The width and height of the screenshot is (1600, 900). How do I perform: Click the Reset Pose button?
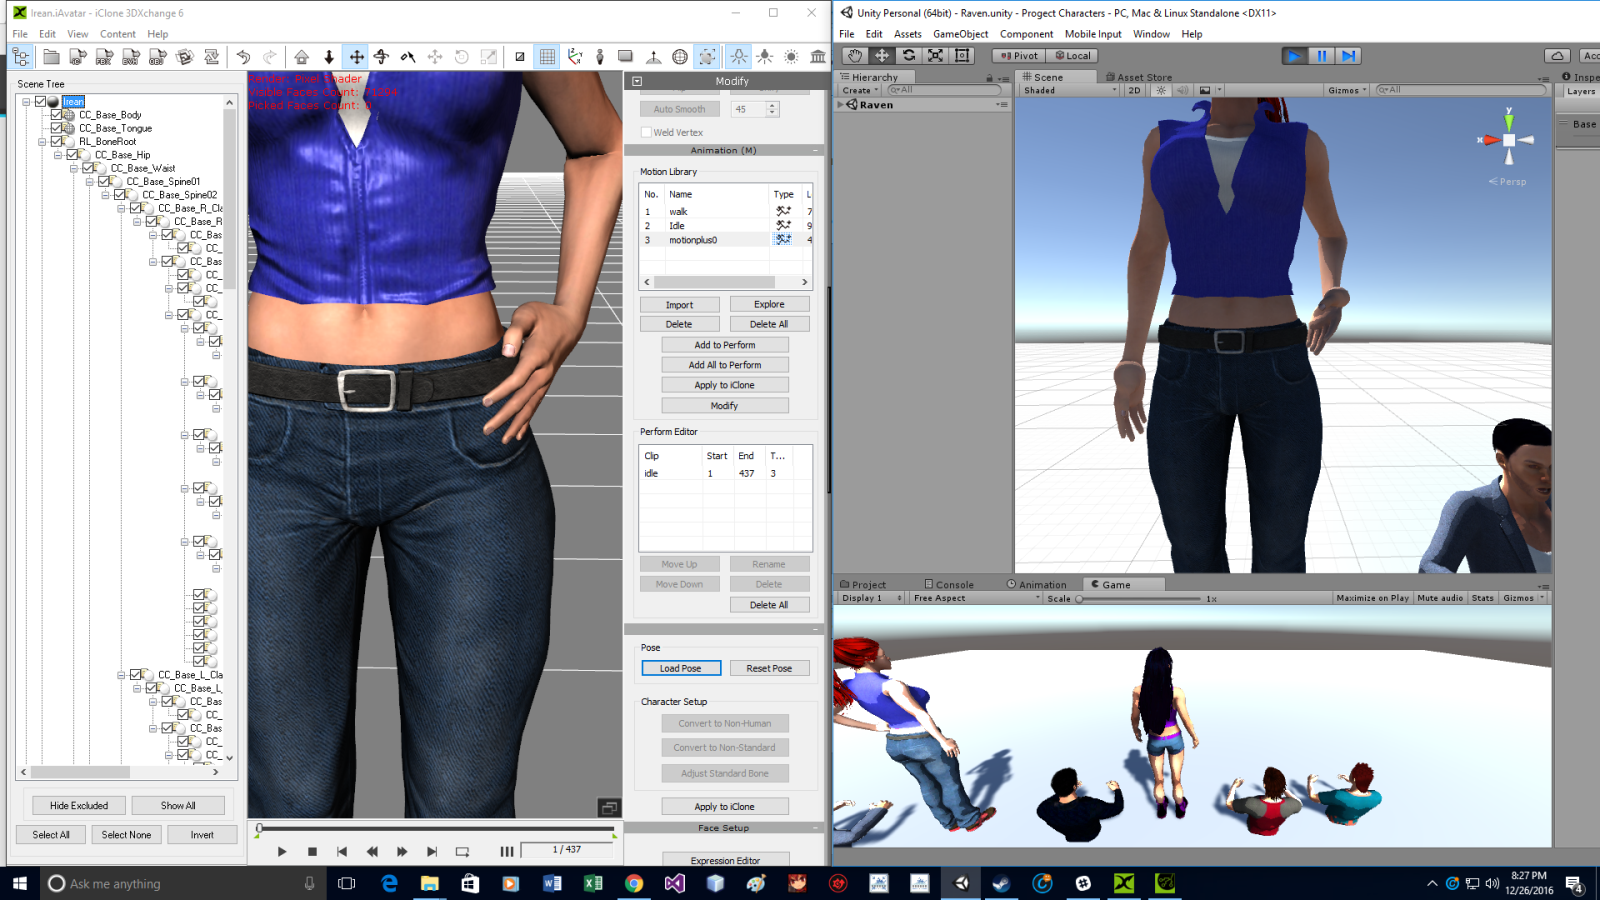(769, 668)
